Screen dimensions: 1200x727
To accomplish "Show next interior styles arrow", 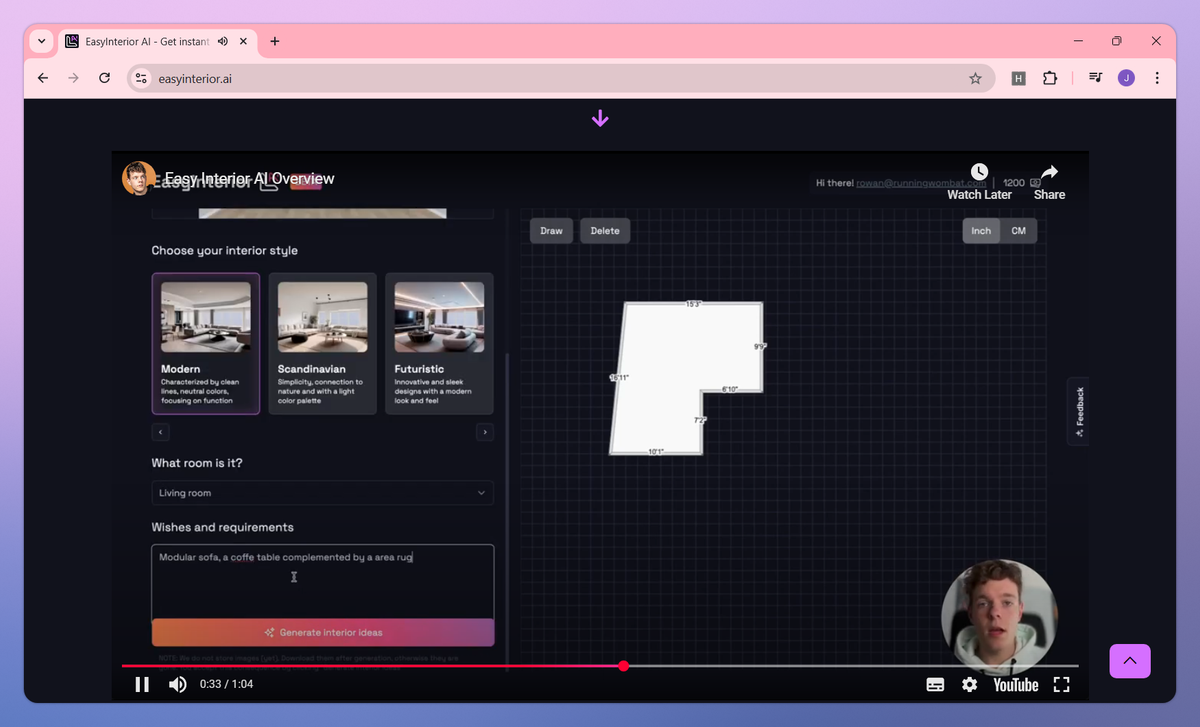I will [x=485, y=432].
